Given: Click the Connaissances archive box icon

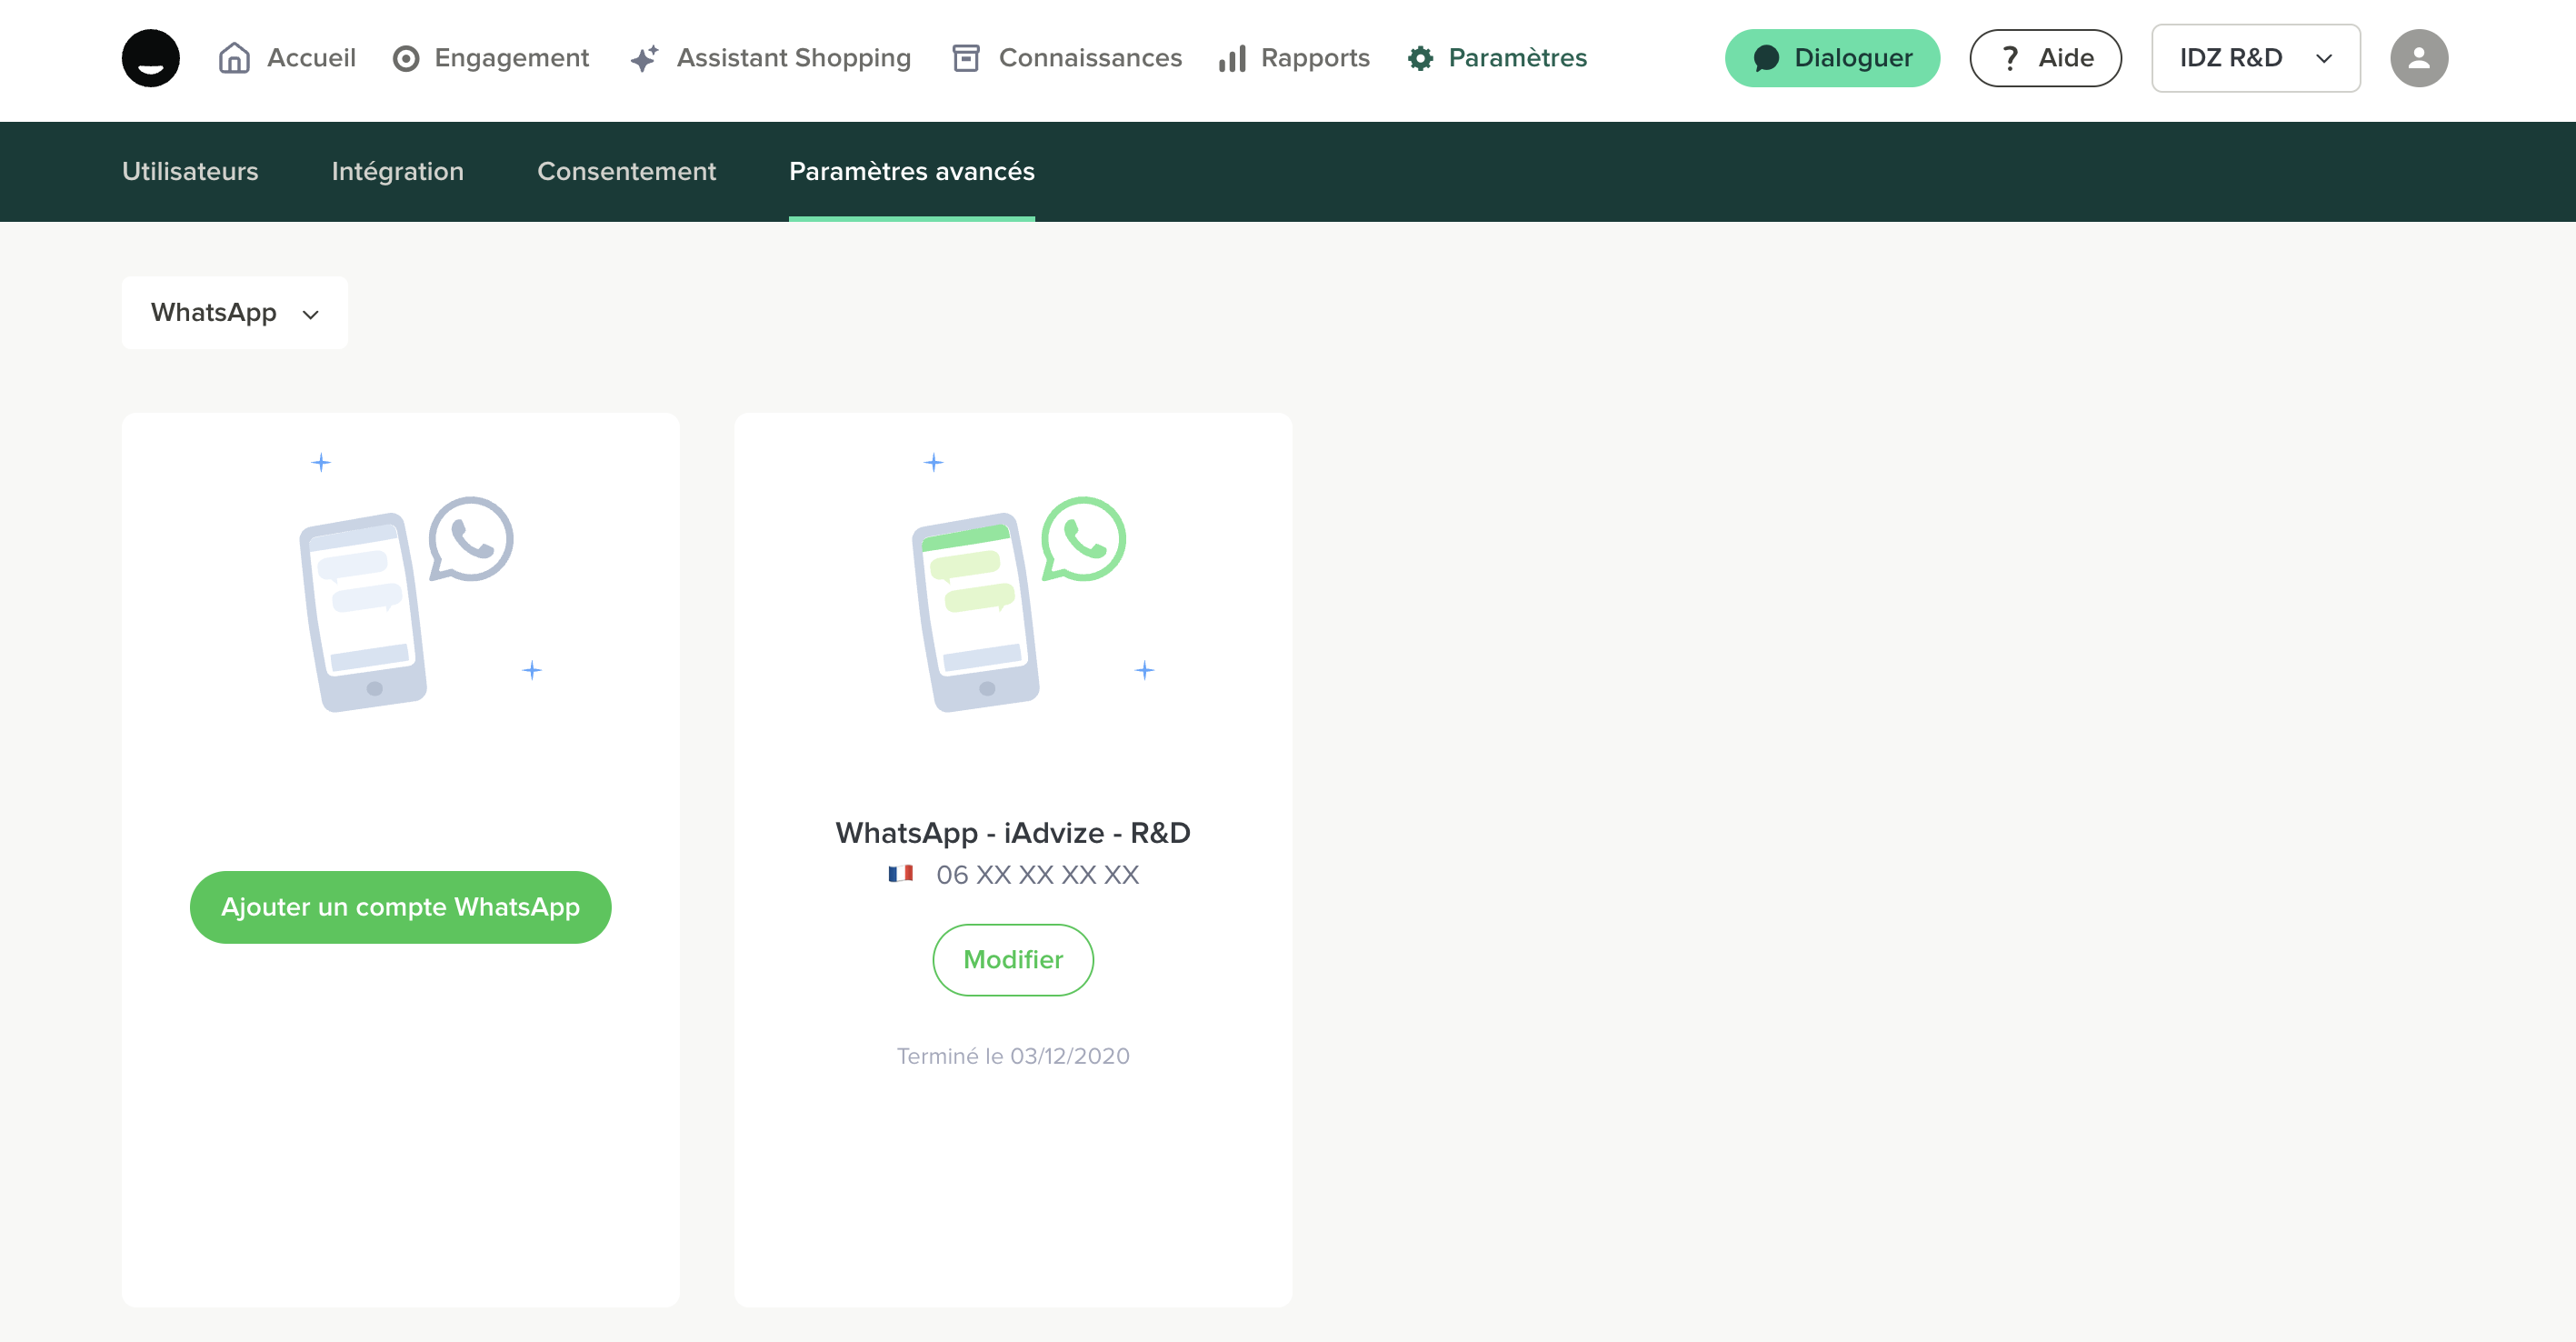Looking at the screenshot, I should (x=965, y=58).
